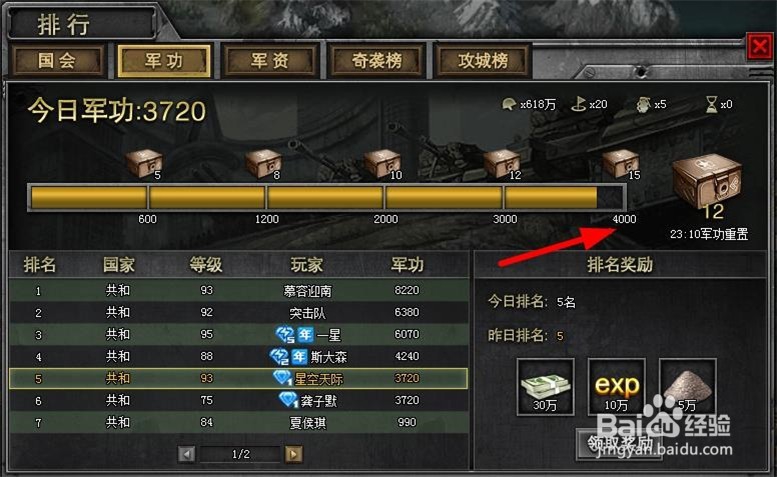Click the merit progress bar

[327, 198]
